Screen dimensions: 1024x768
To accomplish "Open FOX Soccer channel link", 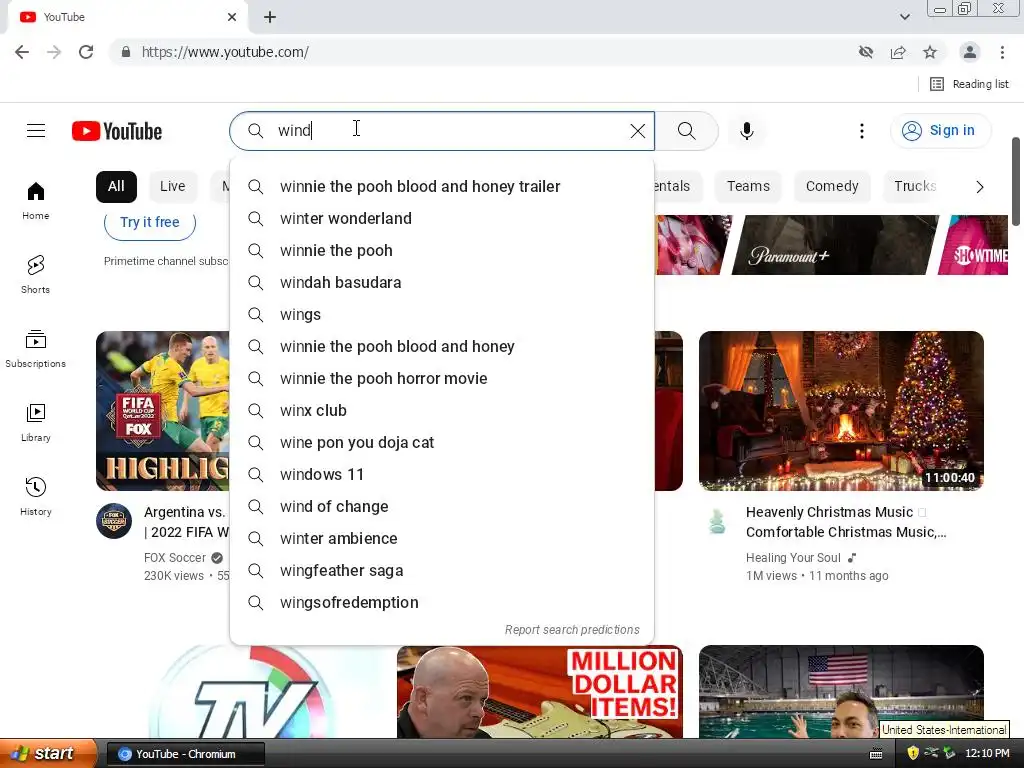I will 174,558.
